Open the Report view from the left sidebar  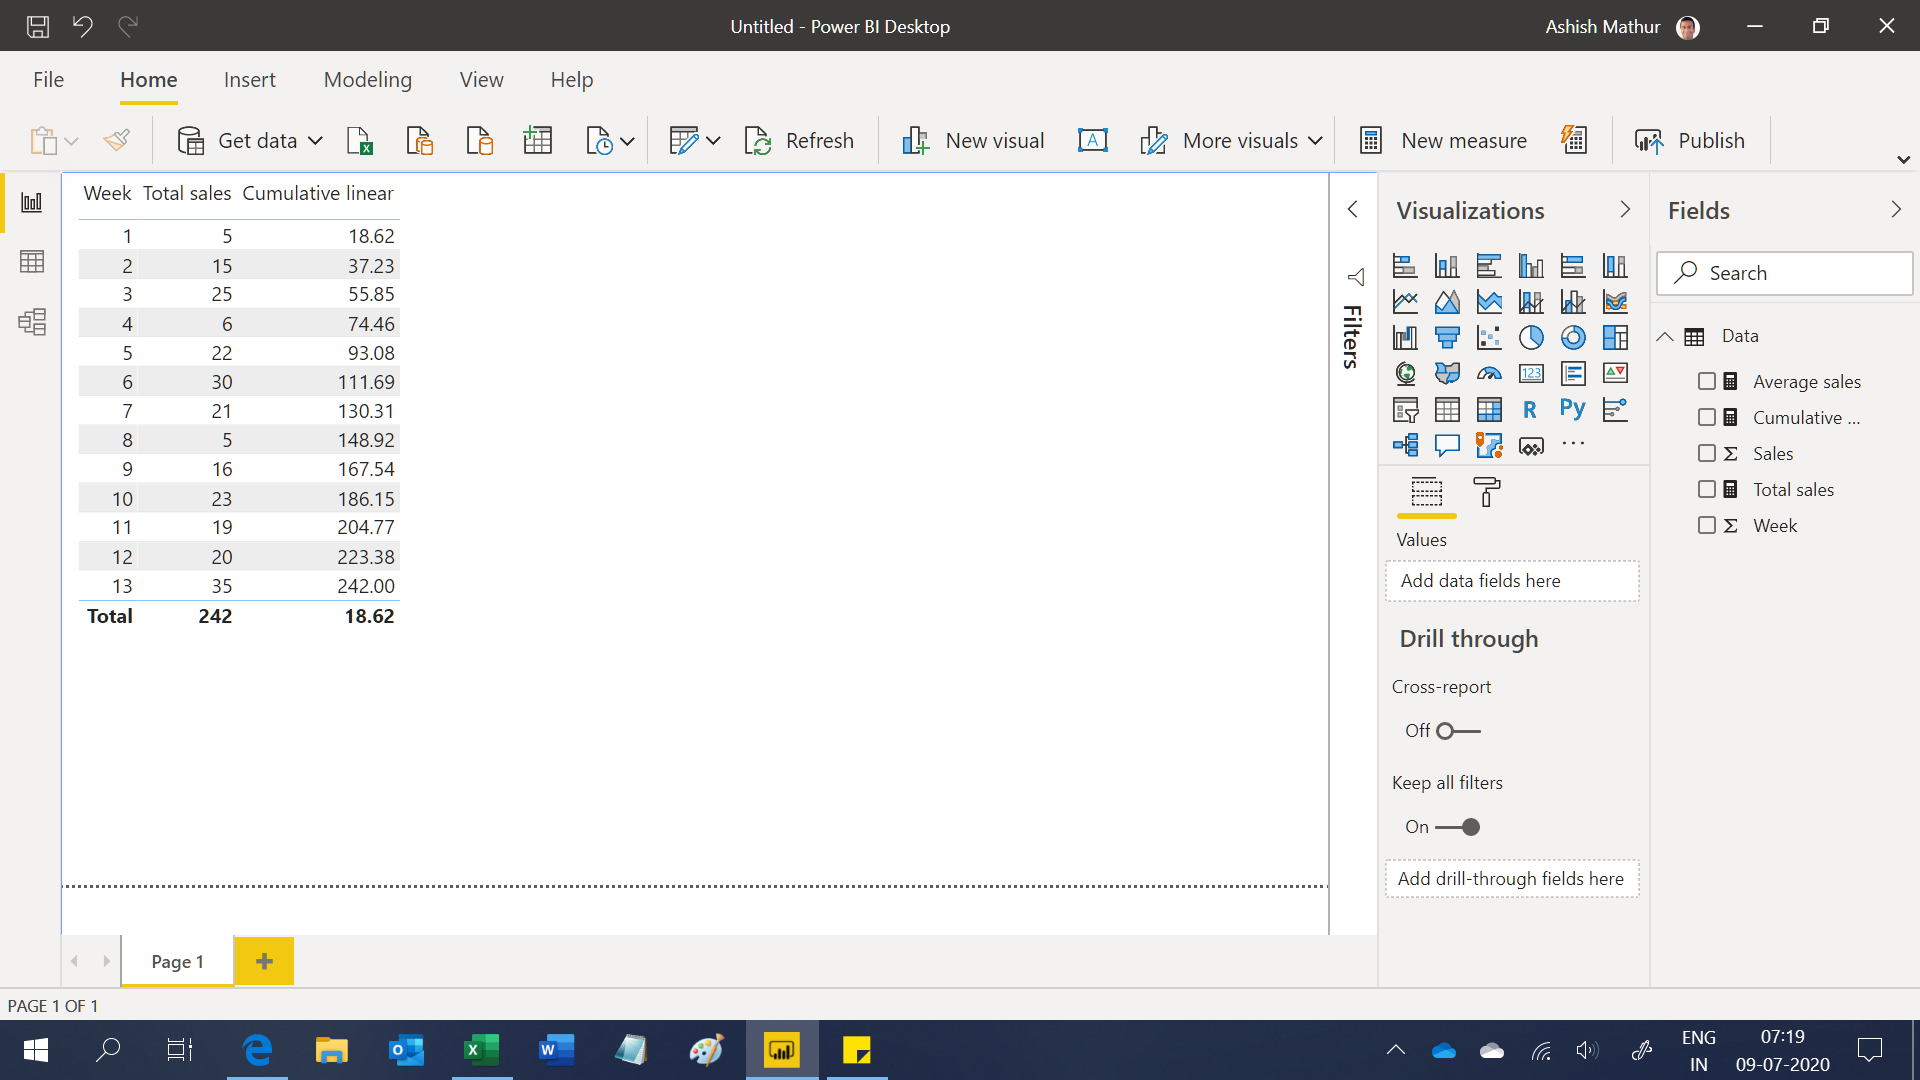(32, 203)
